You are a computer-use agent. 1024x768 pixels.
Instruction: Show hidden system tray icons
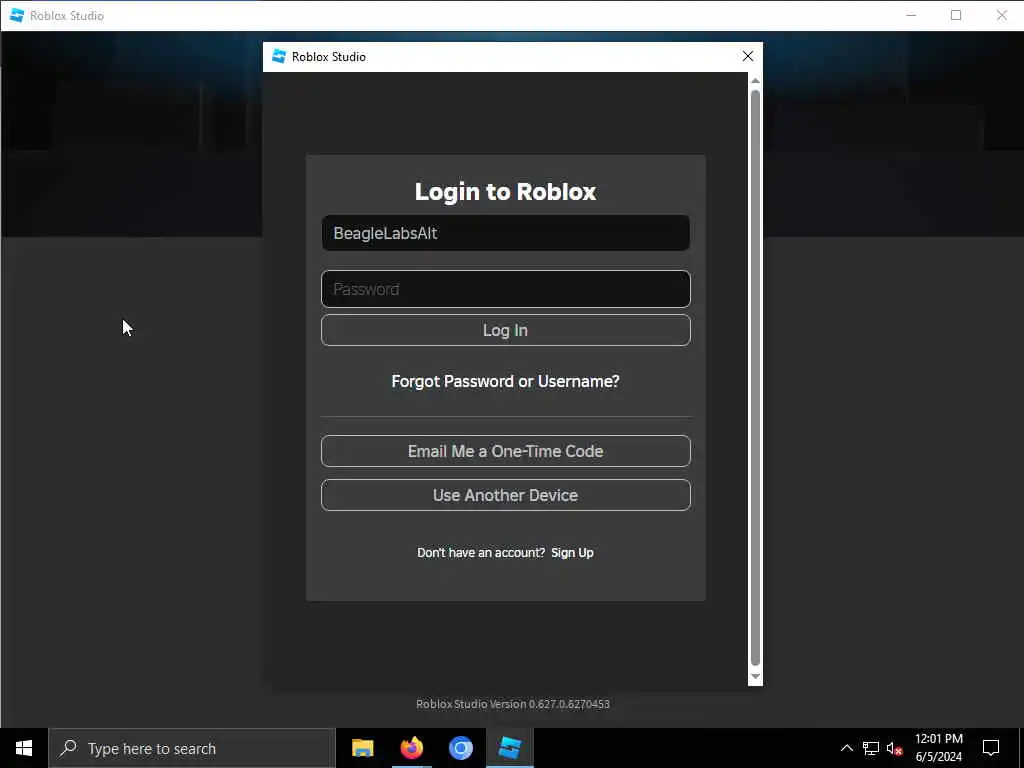846,748
